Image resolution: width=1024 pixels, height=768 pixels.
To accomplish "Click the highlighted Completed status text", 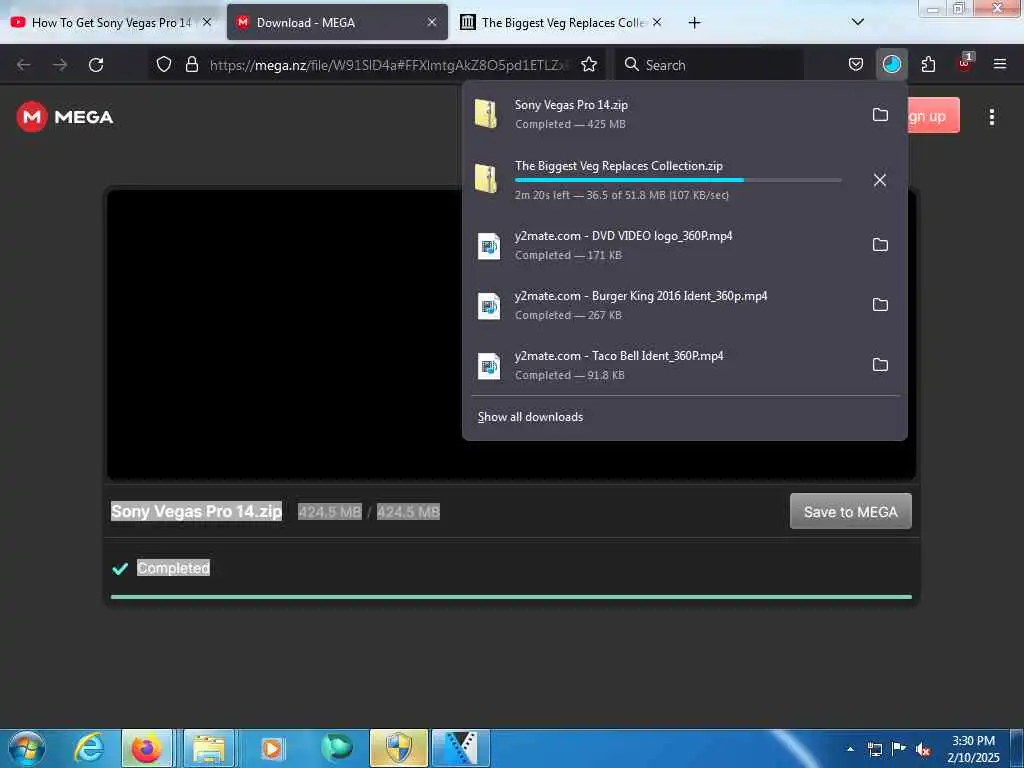I will pyautogui.click(x=173, y=568).
